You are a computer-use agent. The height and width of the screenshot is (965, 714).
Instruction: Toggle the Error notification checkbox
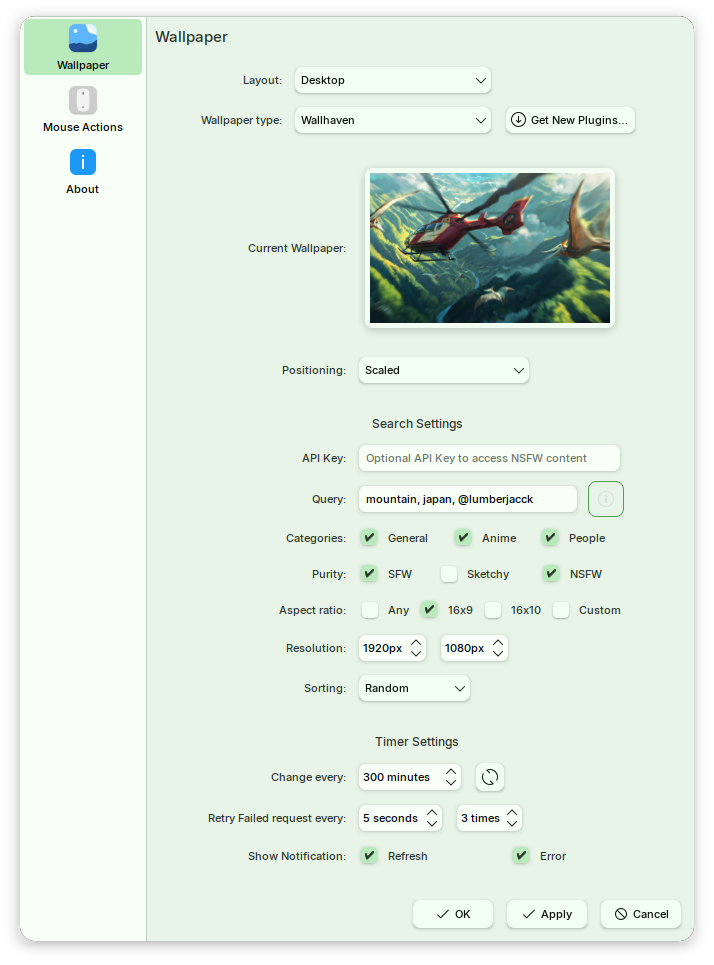(x=521, y=855)
